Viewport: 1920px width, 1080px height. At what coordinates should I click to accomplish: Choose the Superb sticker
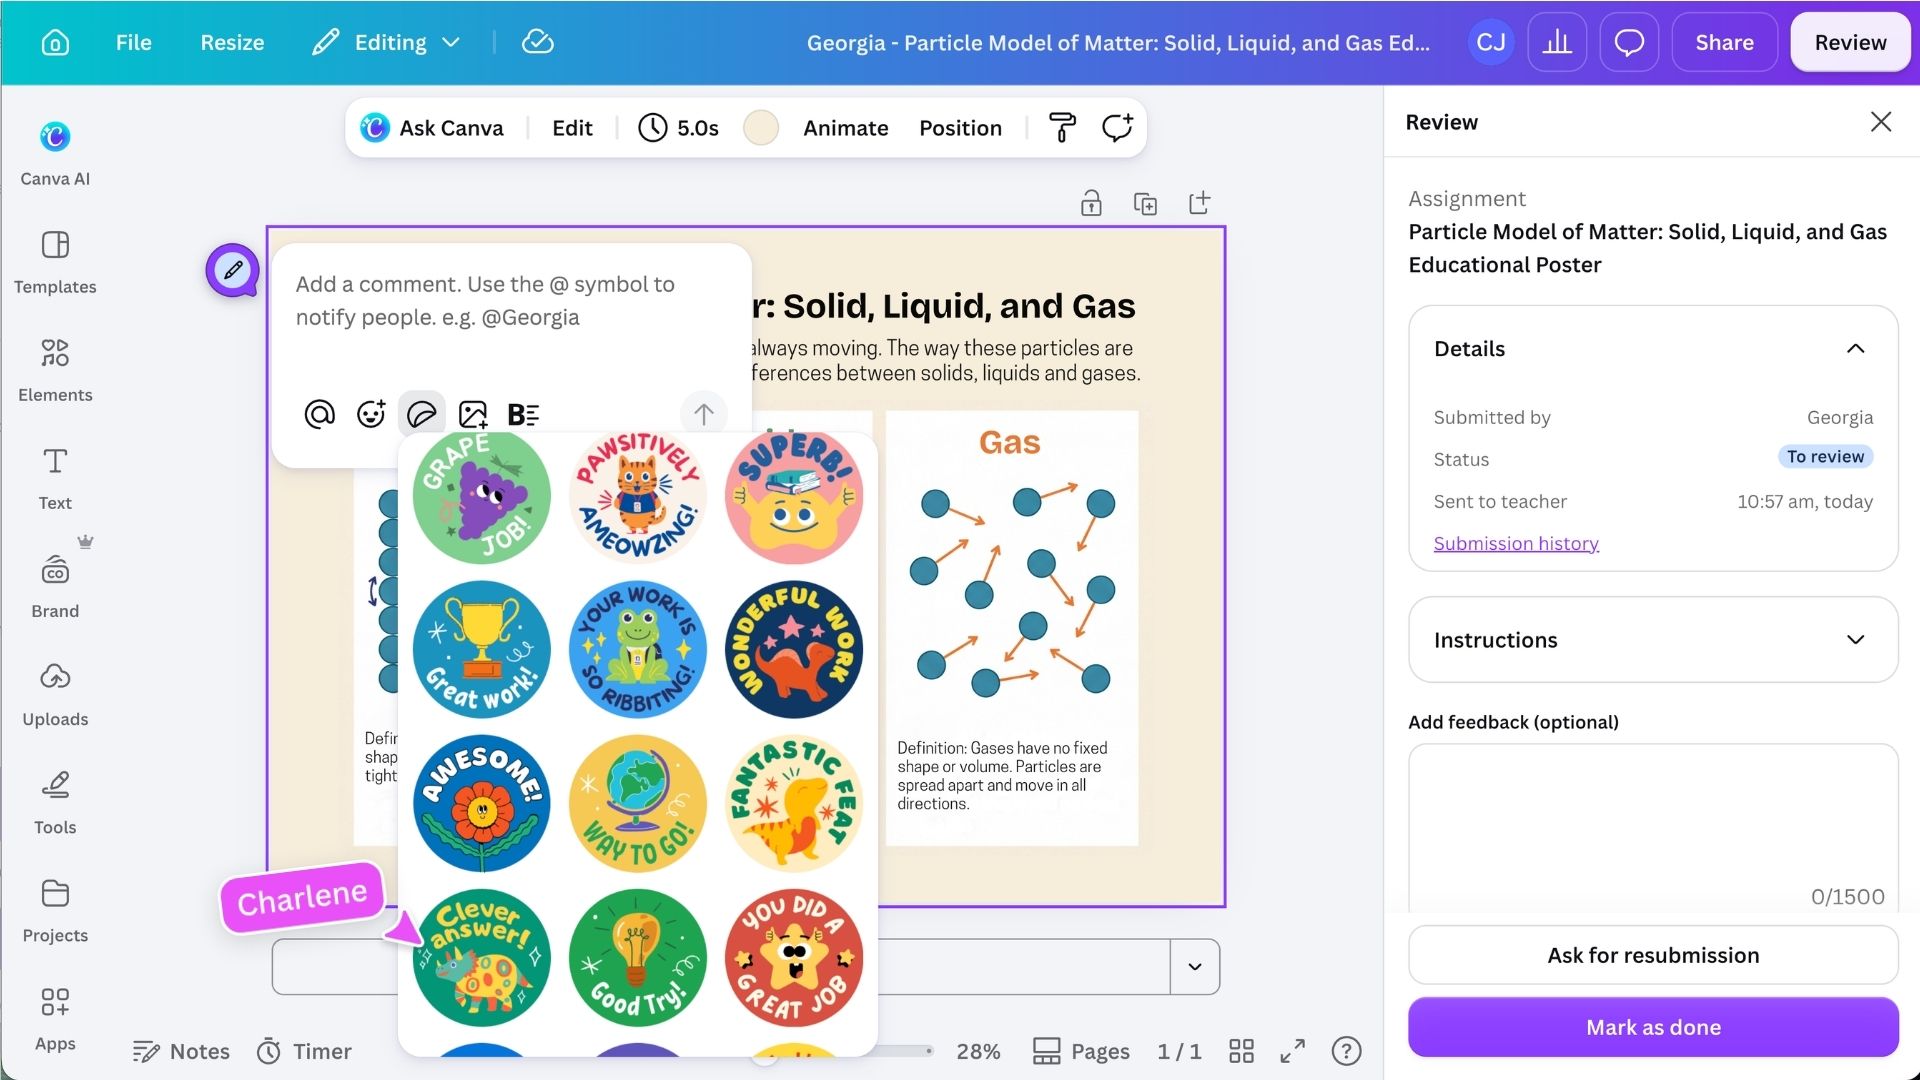(x=794, y=496)
